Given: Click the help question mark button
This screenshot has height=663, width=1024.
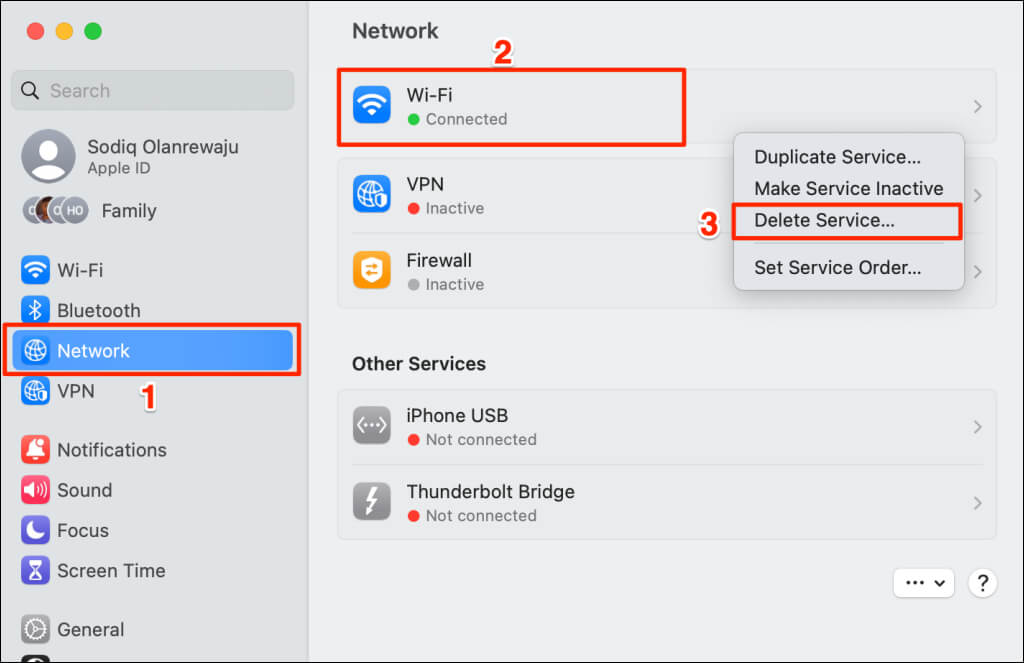Looking at the screenshot, I should 982,583.
